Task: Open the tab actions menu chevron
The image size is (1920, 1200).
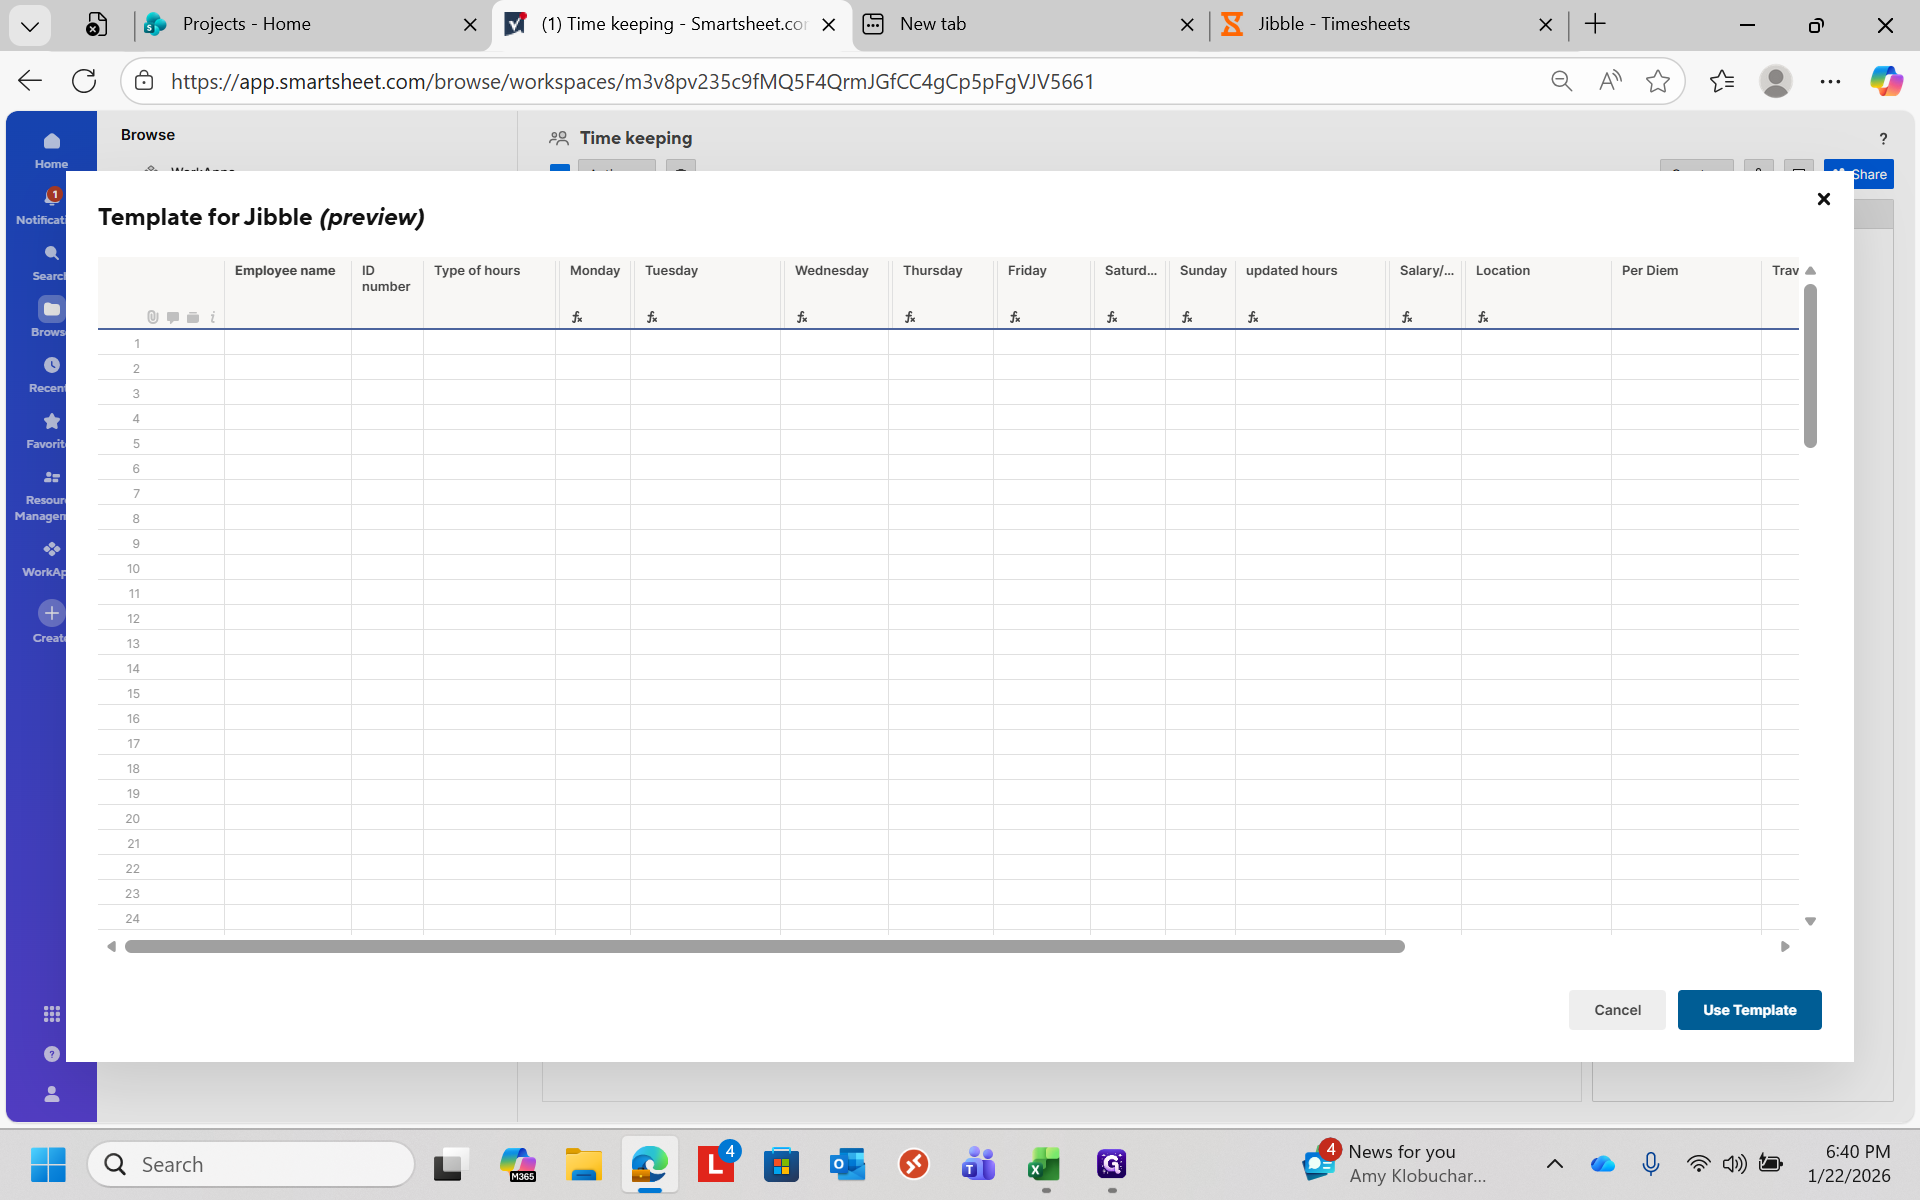Action: pos(29,25)
